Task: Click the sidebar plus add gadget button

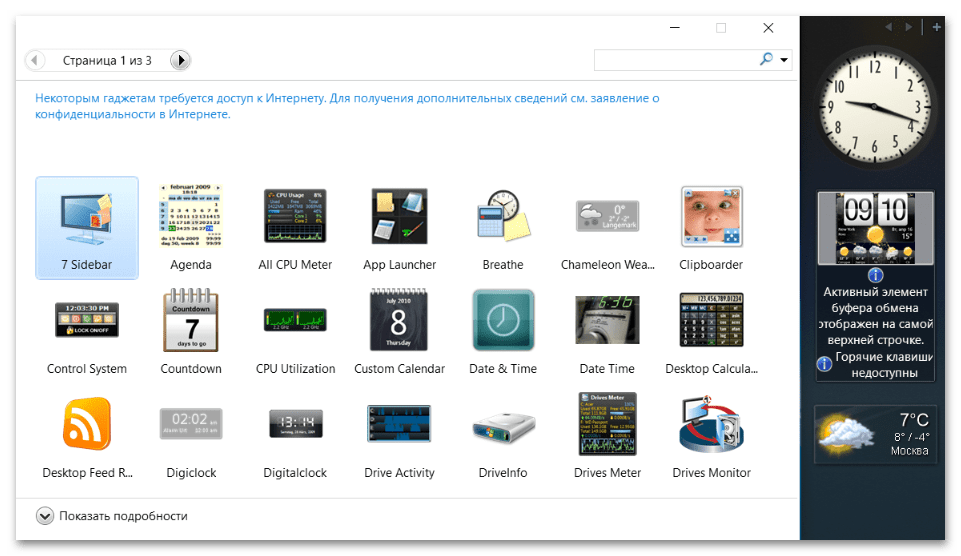Action: pos(936,27)
